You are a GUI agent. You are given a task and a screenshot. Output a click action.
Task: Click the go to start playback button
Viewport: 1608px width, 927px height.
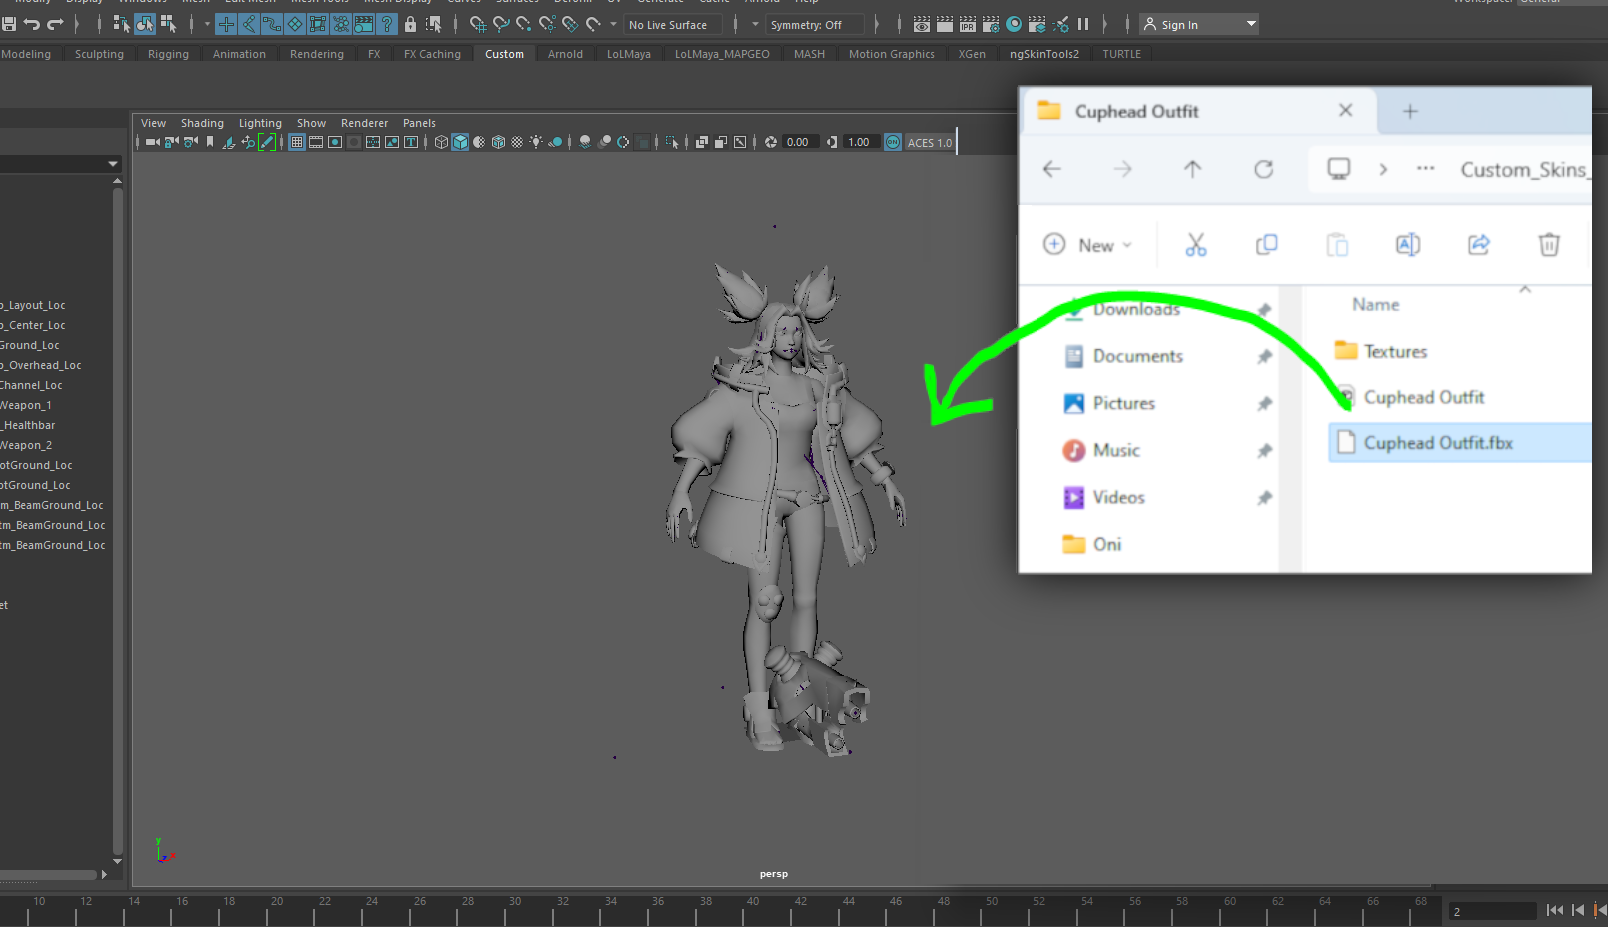coord(1555,910)
